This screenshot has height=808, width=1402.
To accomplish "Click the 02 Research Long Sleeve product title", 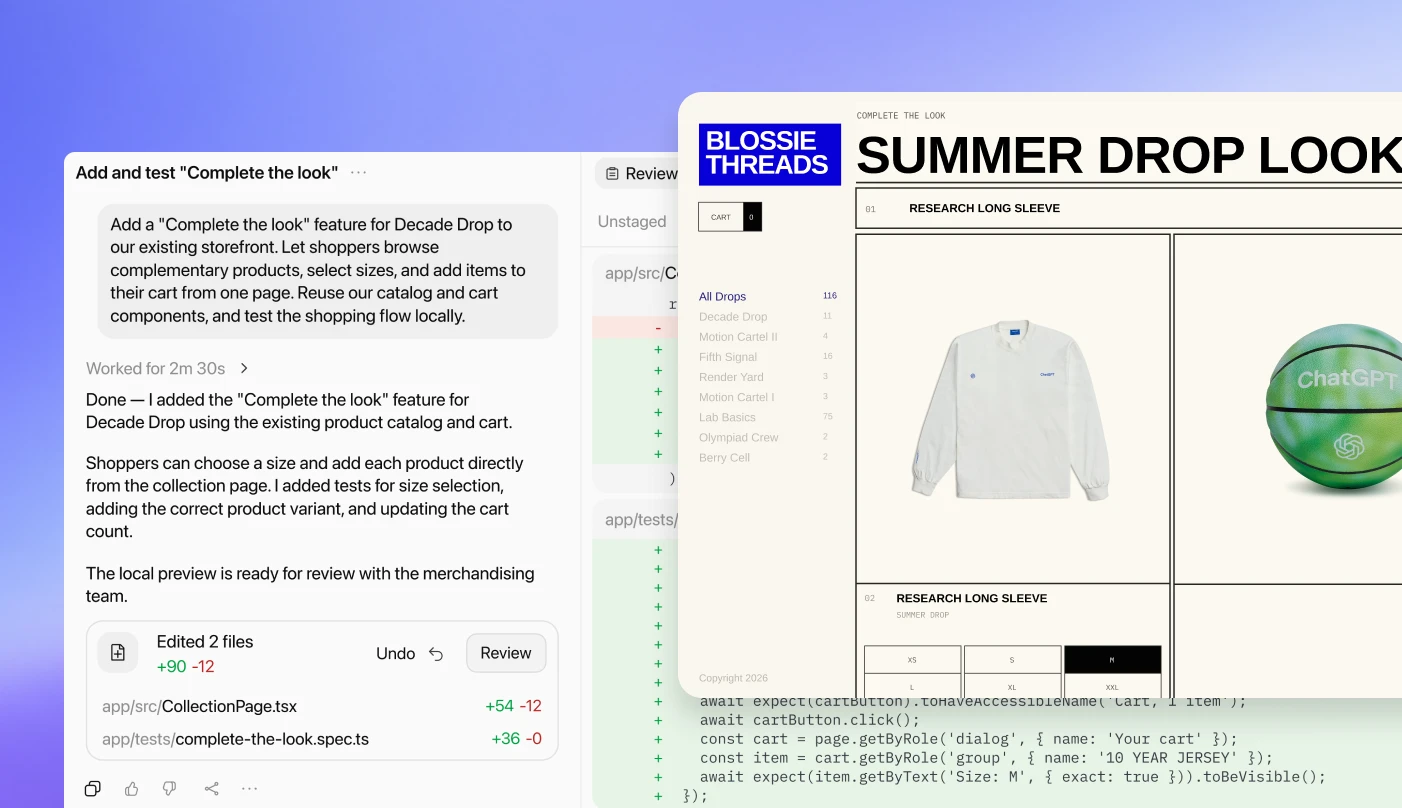I will coord(971,598).
